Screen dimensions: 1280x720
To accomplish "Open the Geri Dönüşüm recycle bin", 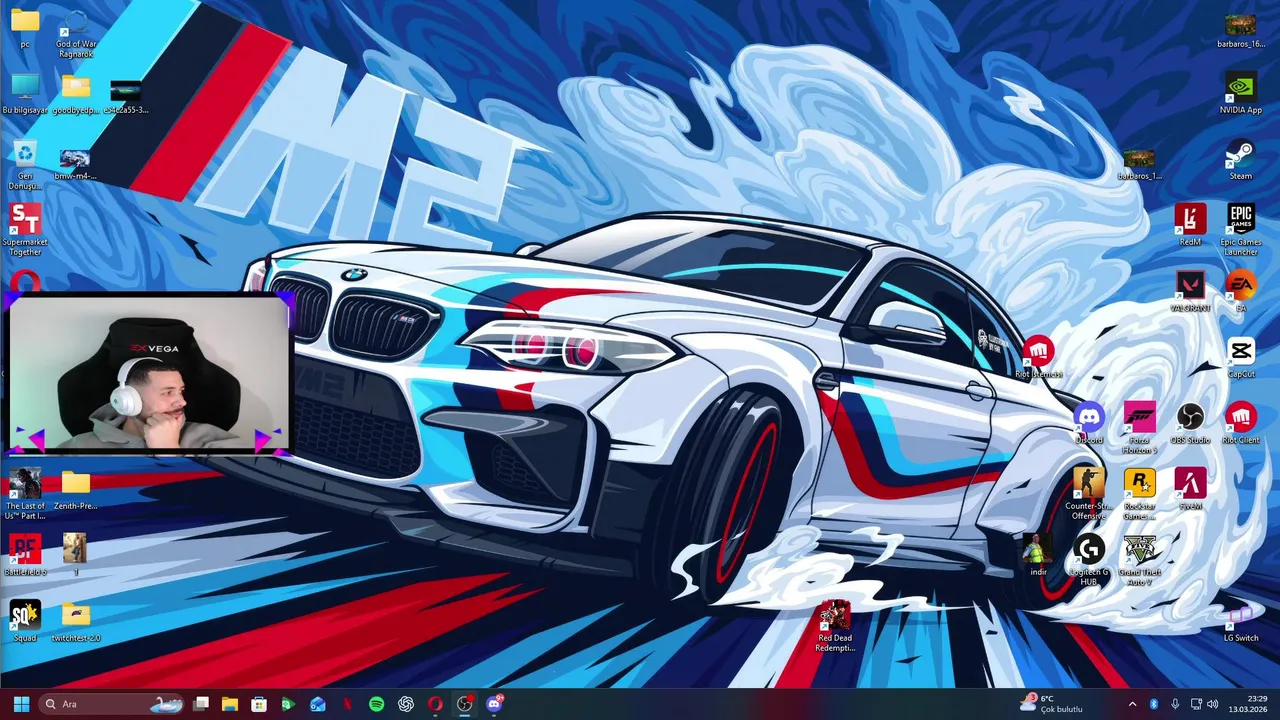I will tap(25, 165).
